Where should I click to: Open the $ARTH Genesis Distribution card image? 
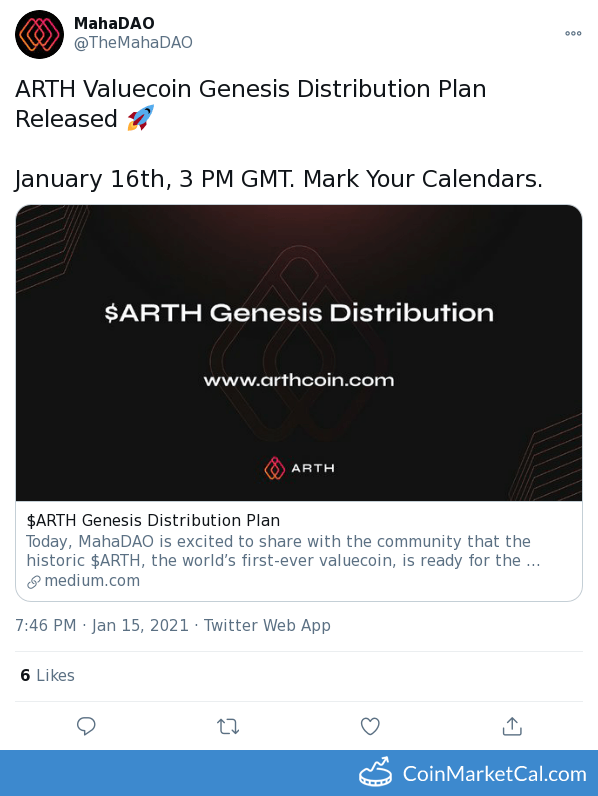299,353
